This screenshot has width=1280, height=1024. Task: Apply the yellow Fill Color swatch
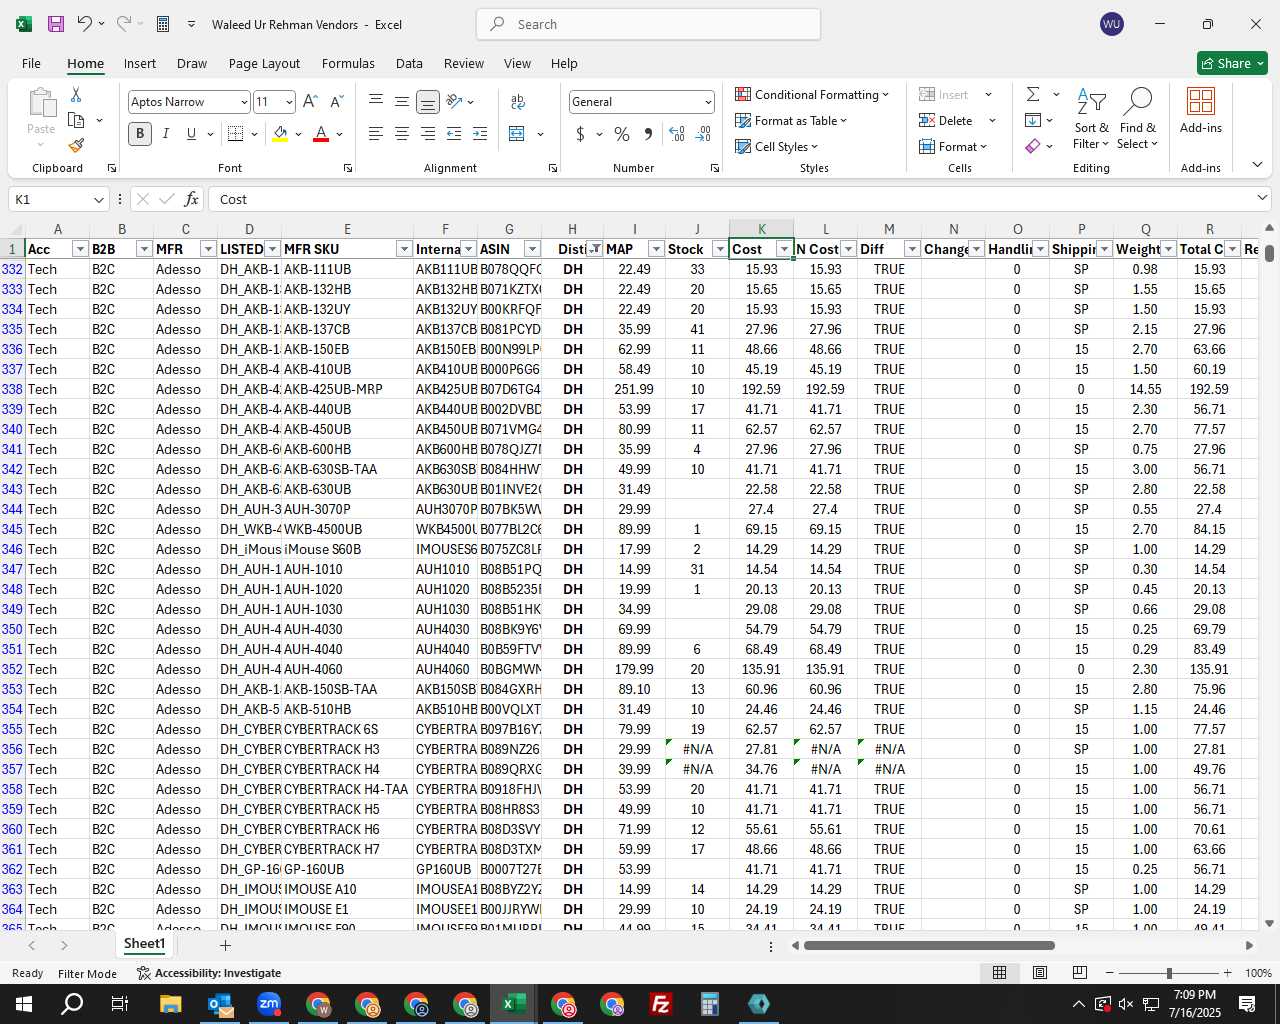[x=281, y=134]
